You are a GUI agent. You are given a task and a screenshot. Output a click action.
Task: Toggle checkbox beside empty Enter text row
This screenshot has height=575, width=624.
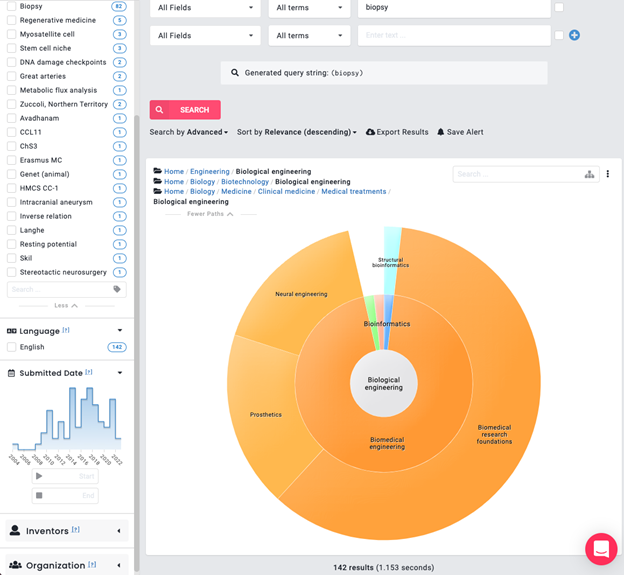(x=559, y=35)
